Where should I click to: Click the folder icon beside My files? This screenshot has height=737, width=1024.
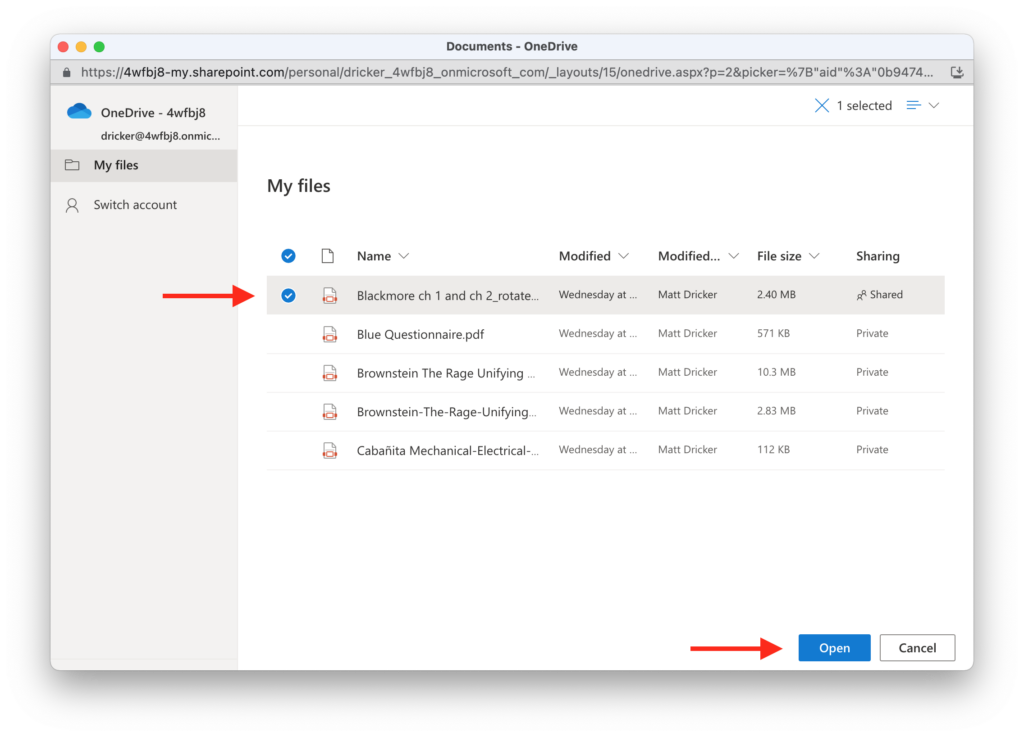click(74, 164)
